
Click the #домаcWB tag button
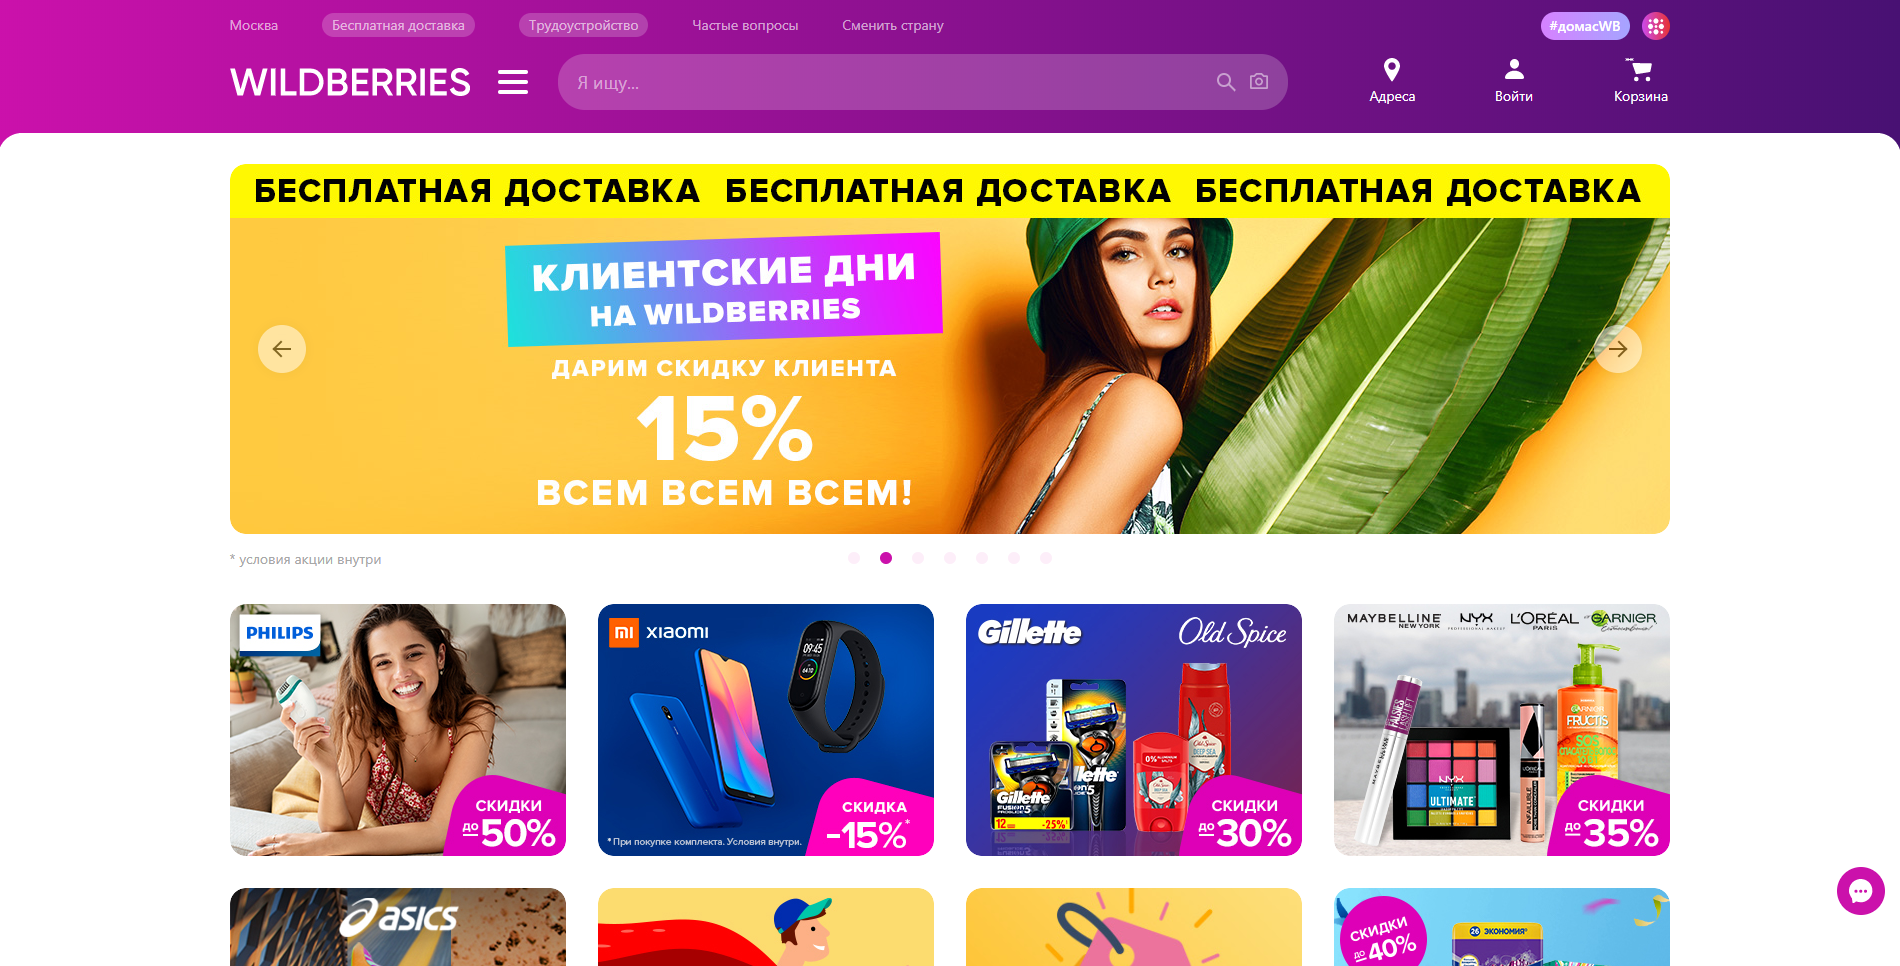pos(1585,26)
